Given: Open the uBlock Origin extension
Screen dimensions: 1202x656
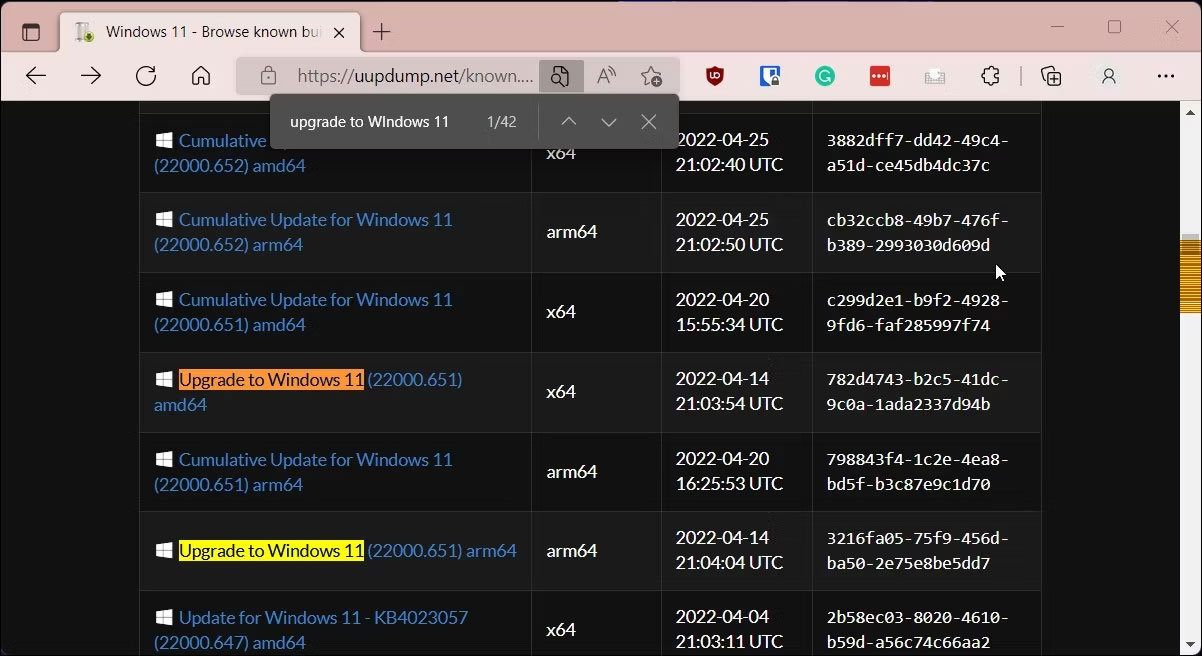Looking at the screenshot, I should pos(714,75).
